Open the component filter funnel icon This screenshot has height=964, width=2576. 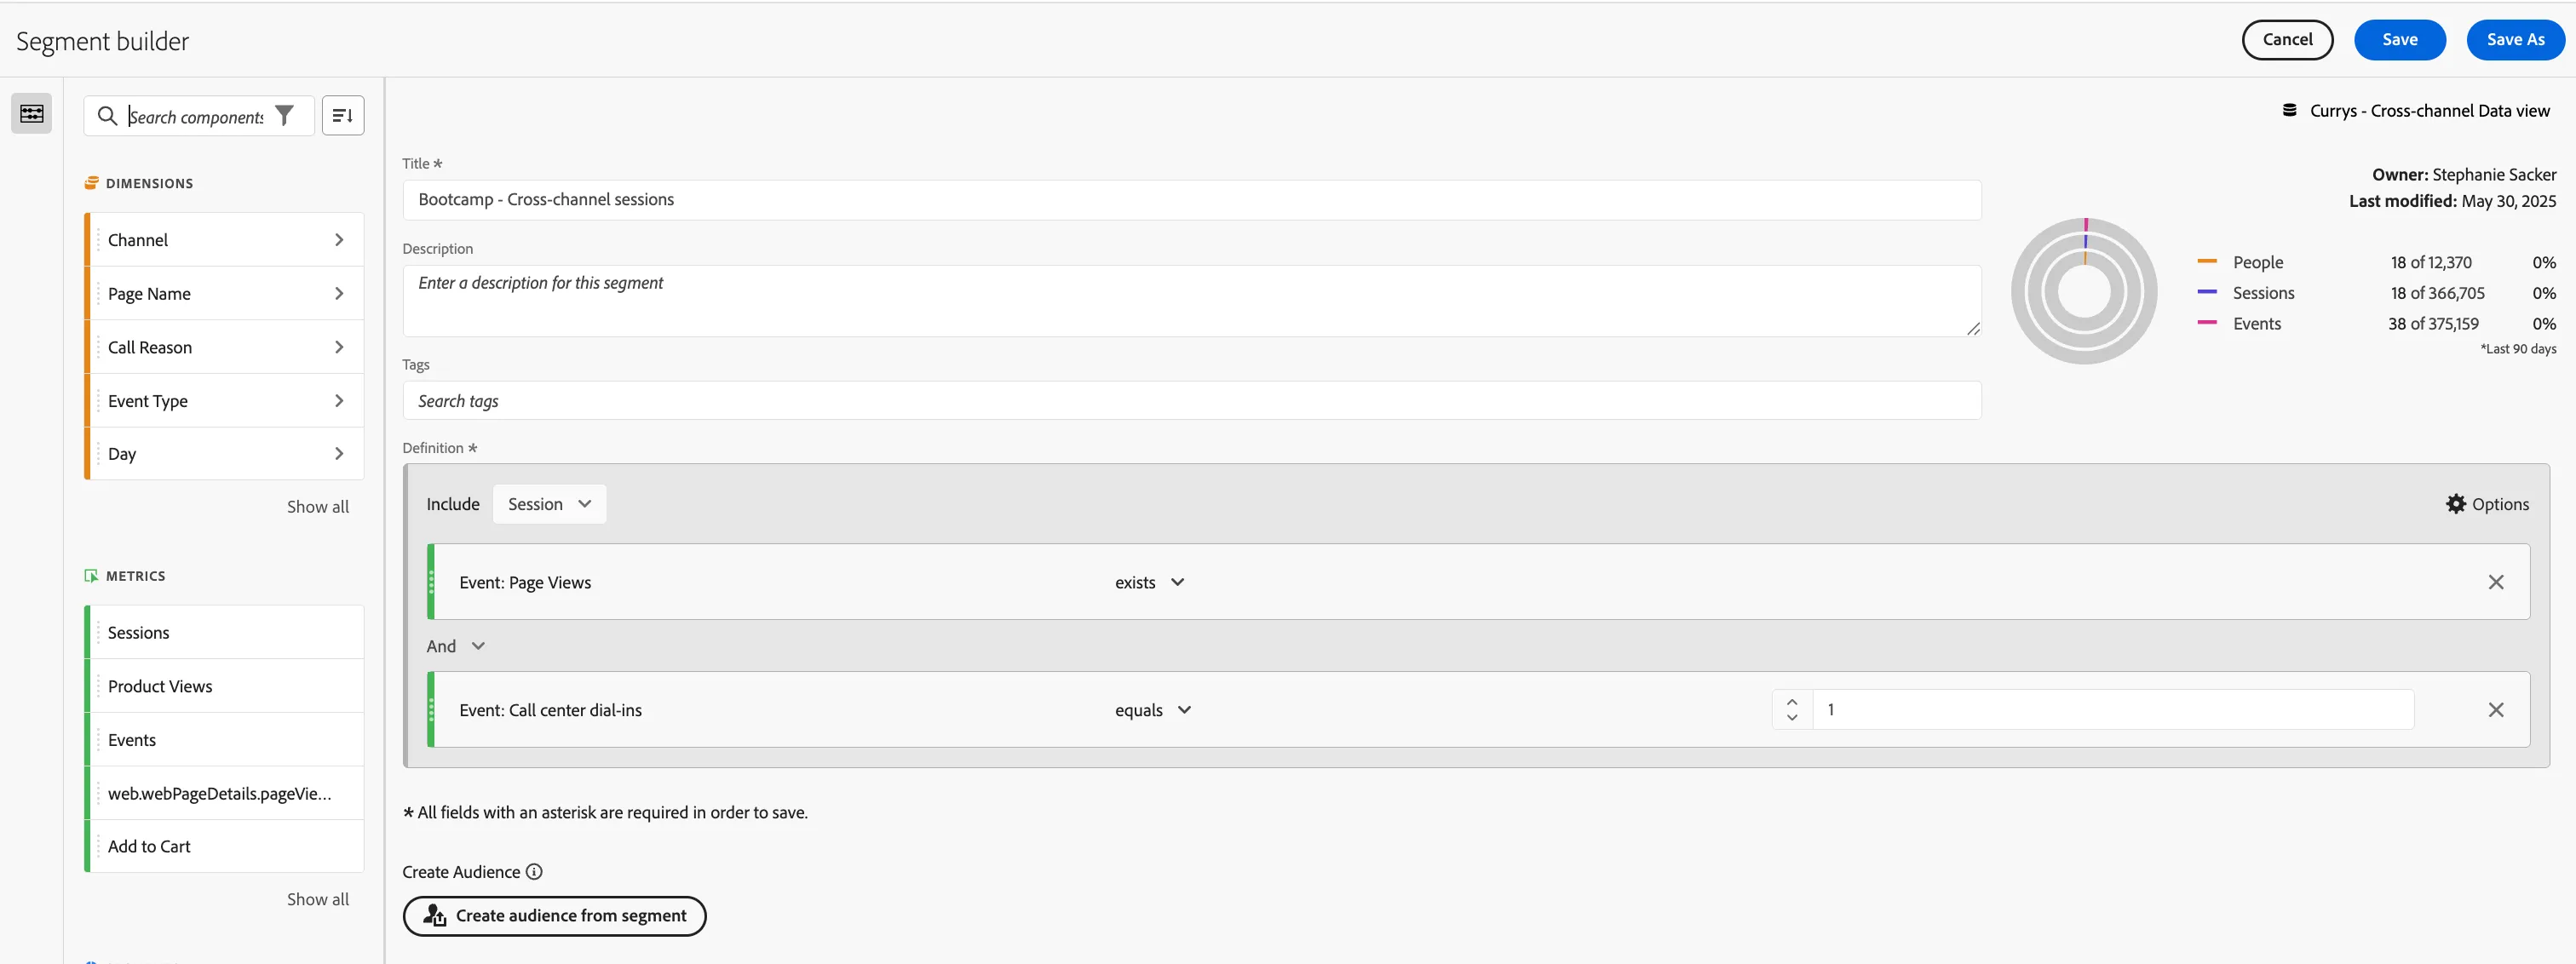coord(285,116)
